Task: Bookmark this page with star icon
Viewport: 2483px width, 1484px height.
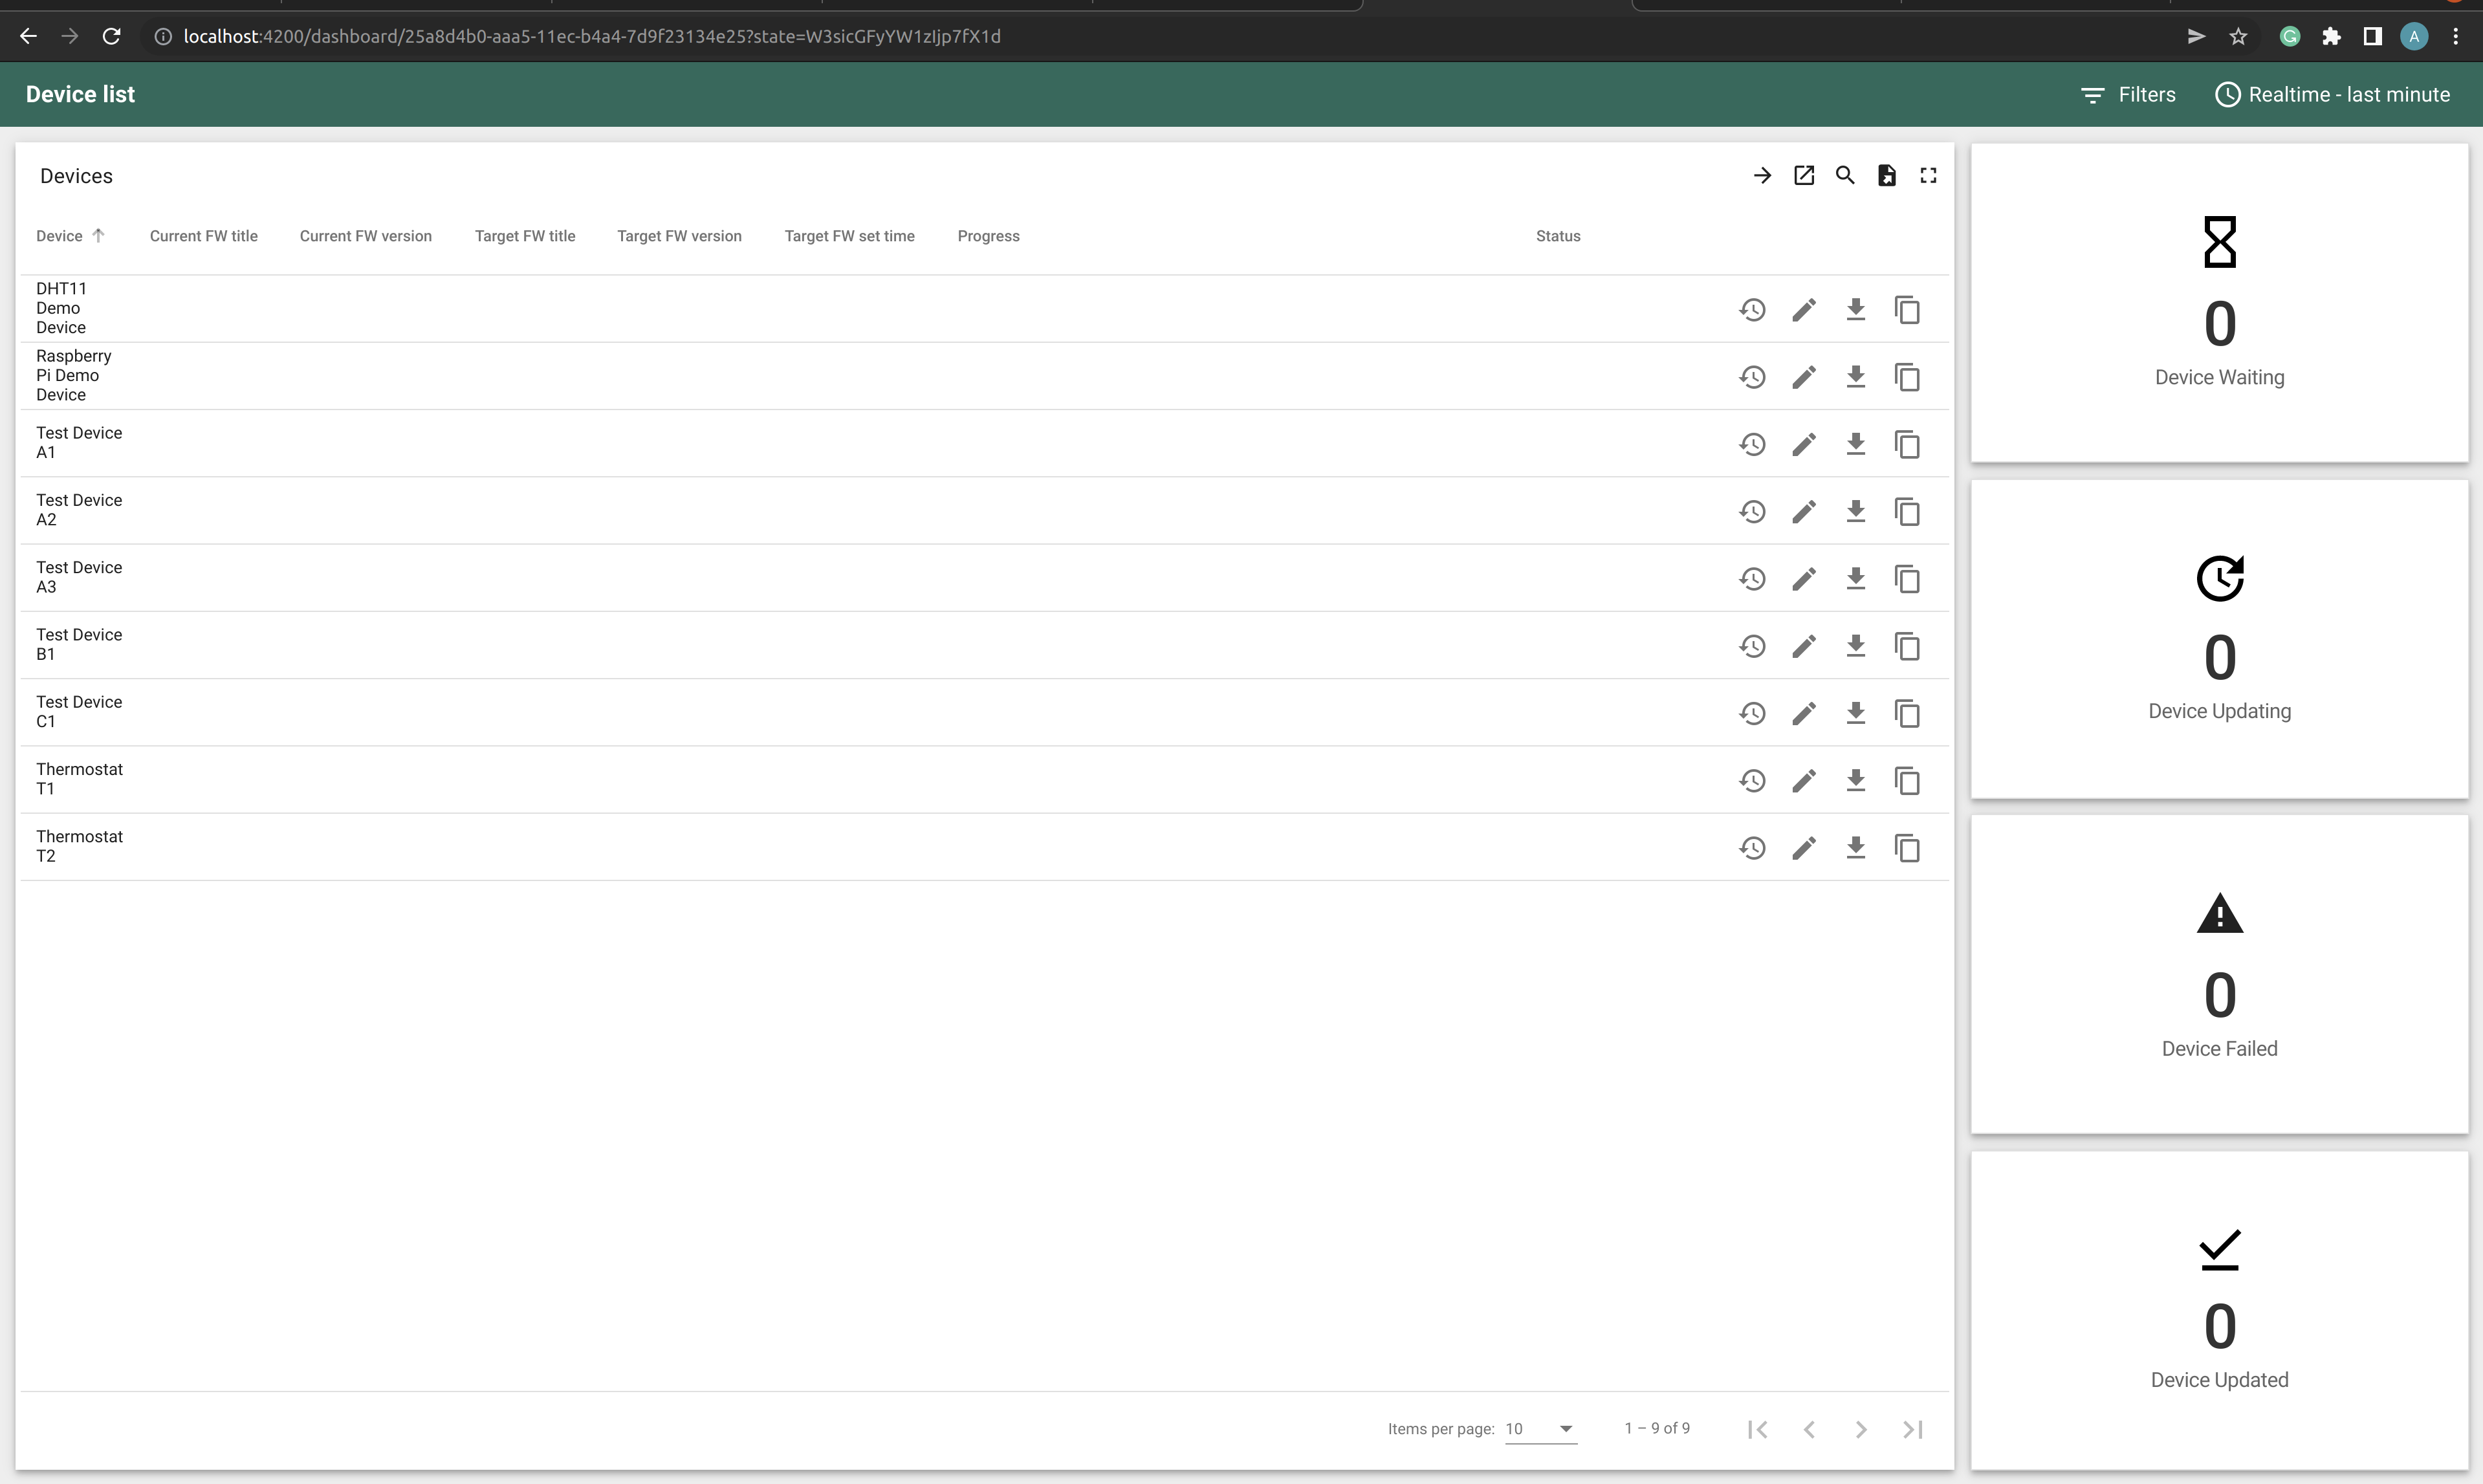Action: click(2238, 37)
